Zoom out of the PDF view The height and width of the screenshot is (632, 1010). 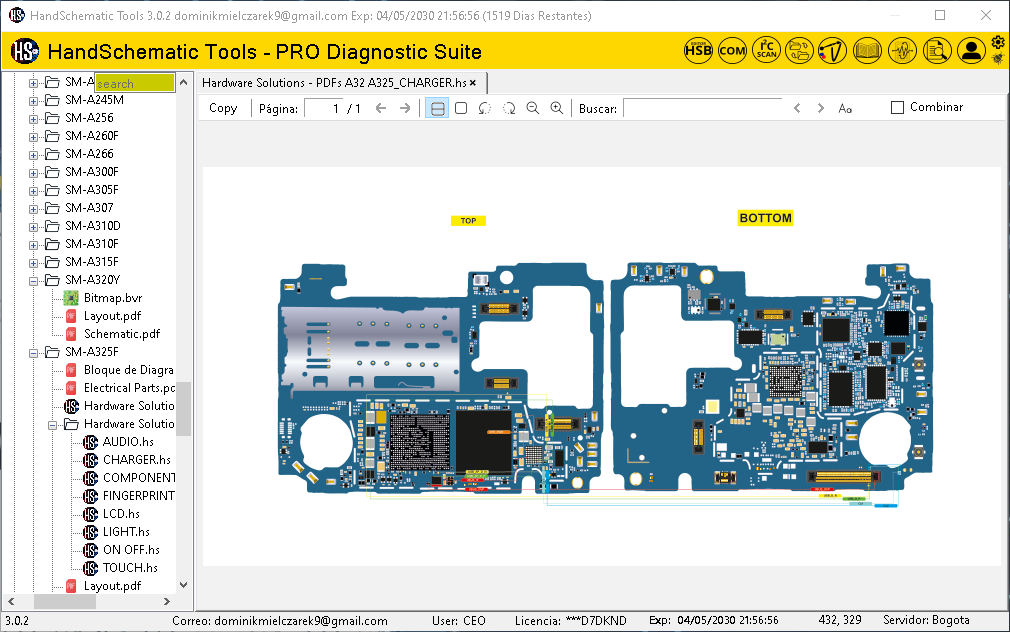coord(533,108)
